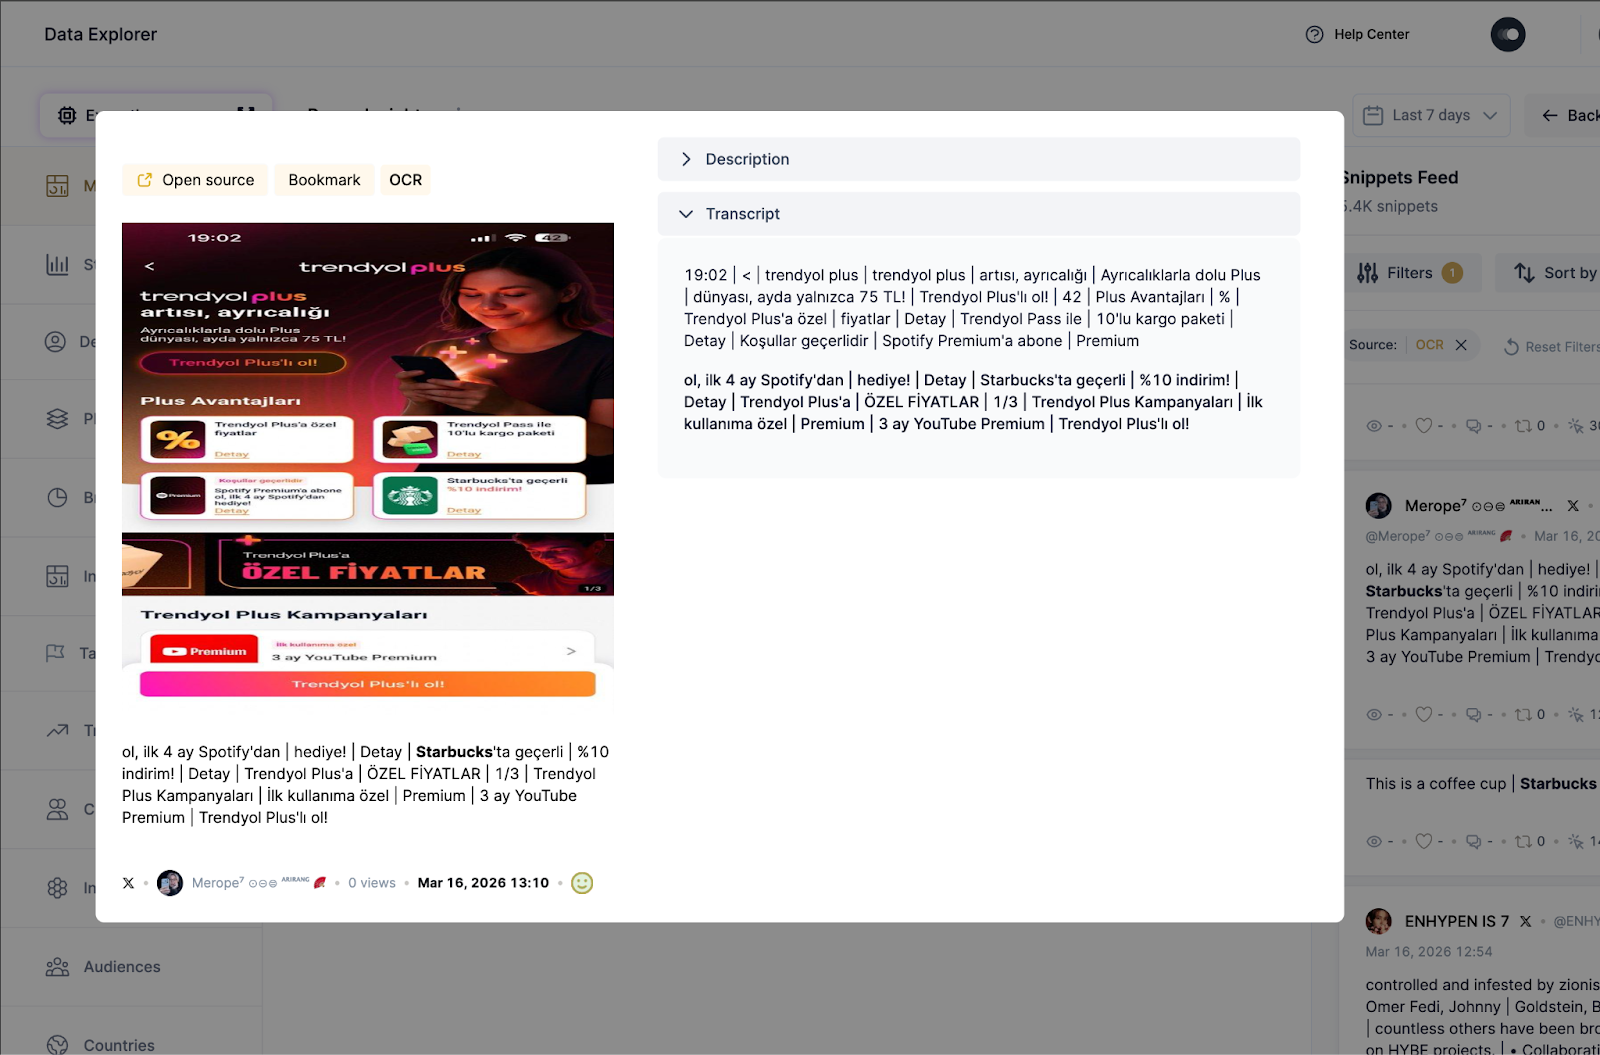Image resolution: width=1600 pixels, height=1055 pixels.
Task: Click the X platform icon in modal footer
Action: [x=128, y=883]
